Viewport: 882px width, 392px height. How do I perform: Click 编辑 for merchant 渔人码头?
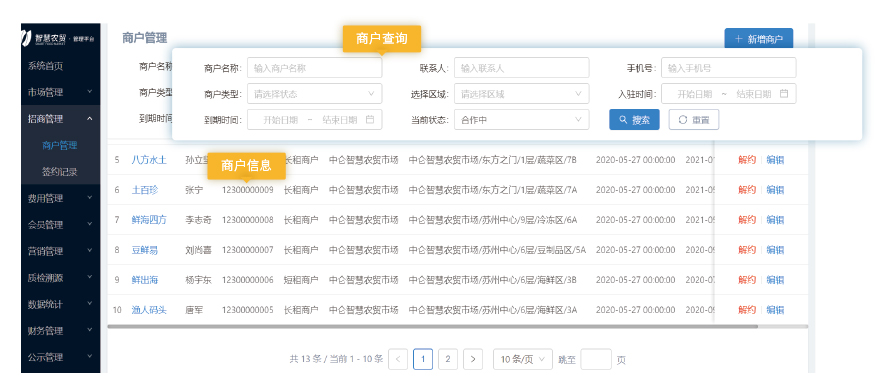tap(775, 310)
